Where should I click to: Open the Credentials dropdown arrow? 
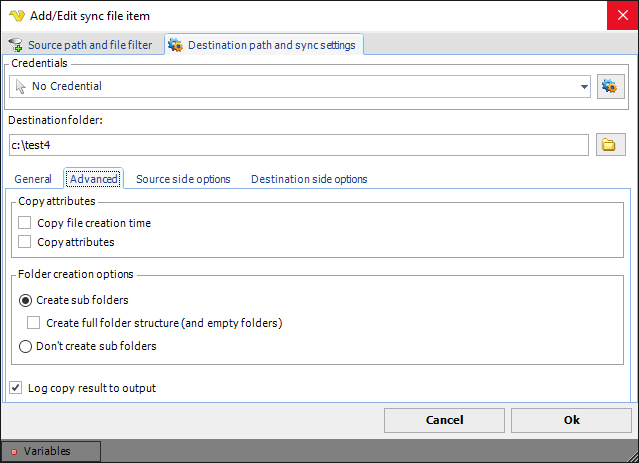pyautogui.click(x=584, y=86)
